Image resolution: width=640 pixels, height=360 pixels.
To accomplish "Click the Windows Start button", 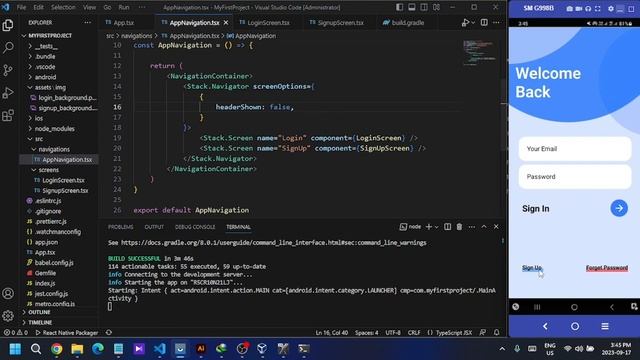I will 15,349.
